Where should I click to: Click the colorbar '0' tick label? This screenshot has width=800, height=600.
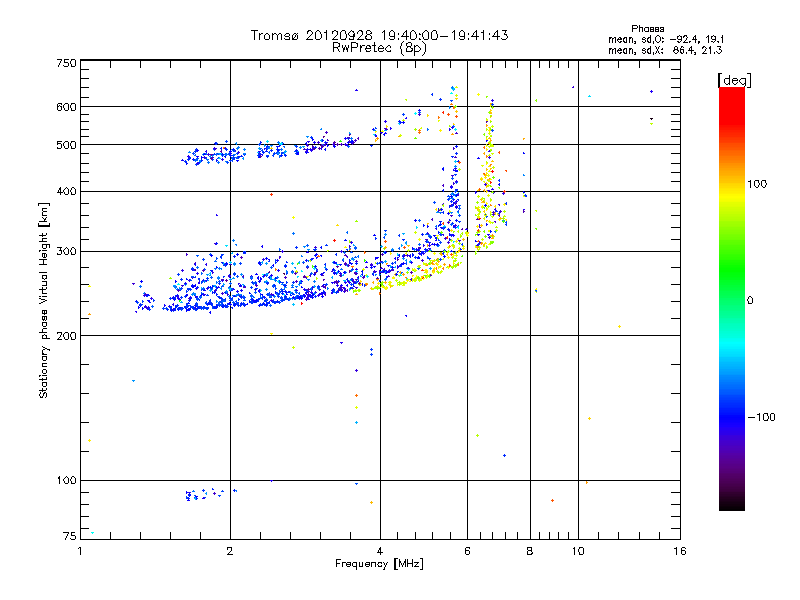pos(750,301)
